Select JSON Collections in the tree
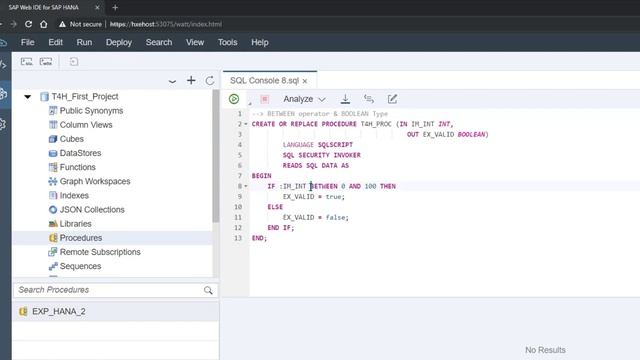 coord(92,209)
